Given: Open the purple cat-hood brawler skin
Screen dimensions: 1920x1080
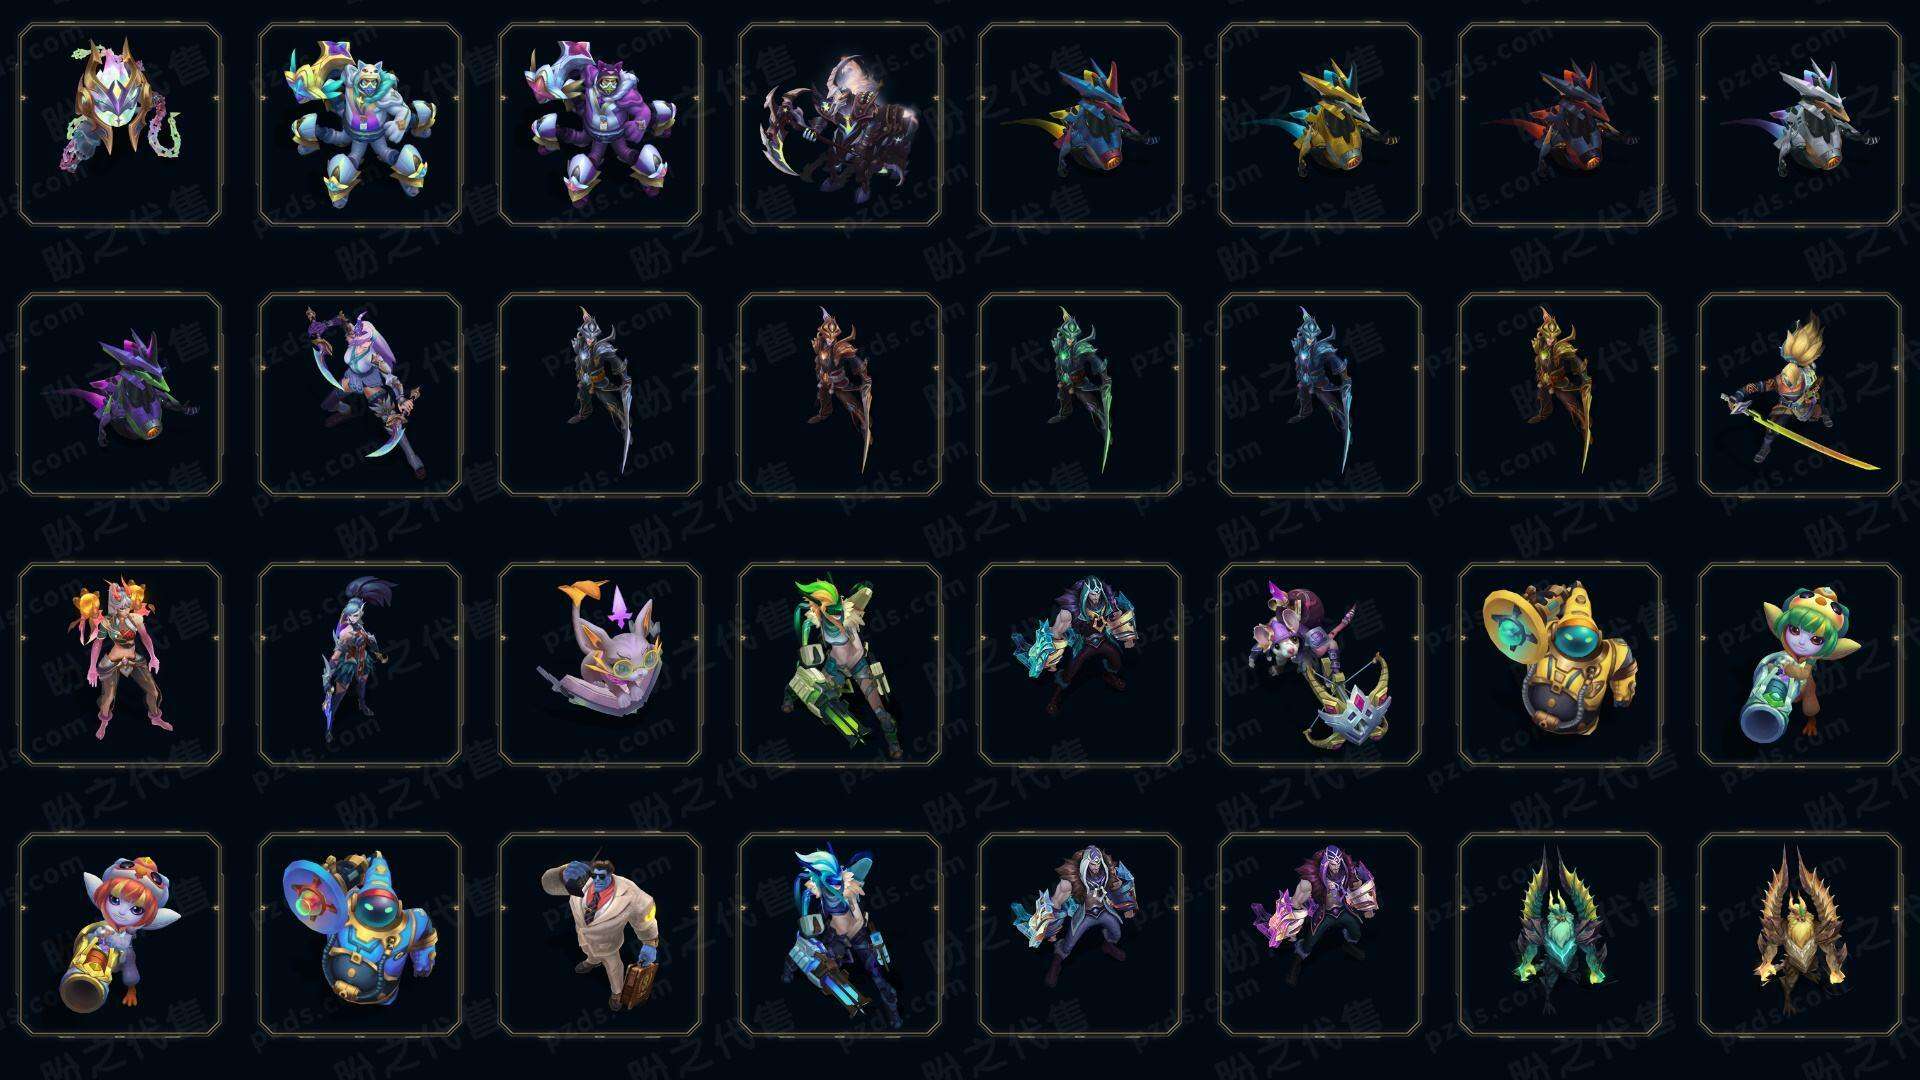Looking at the screenshot, I should [600, 125].
